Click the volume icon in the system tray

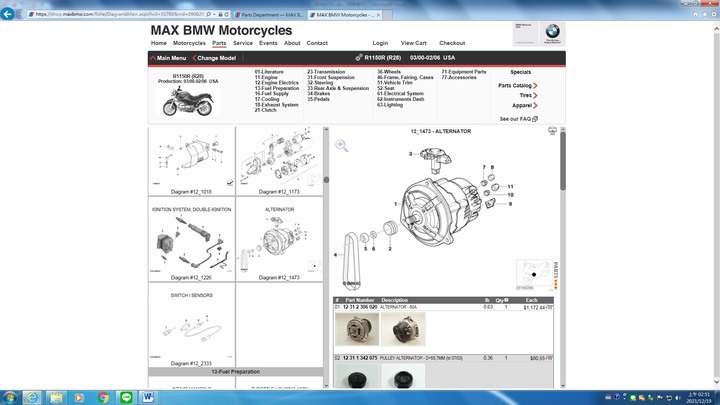coord(678,398)
